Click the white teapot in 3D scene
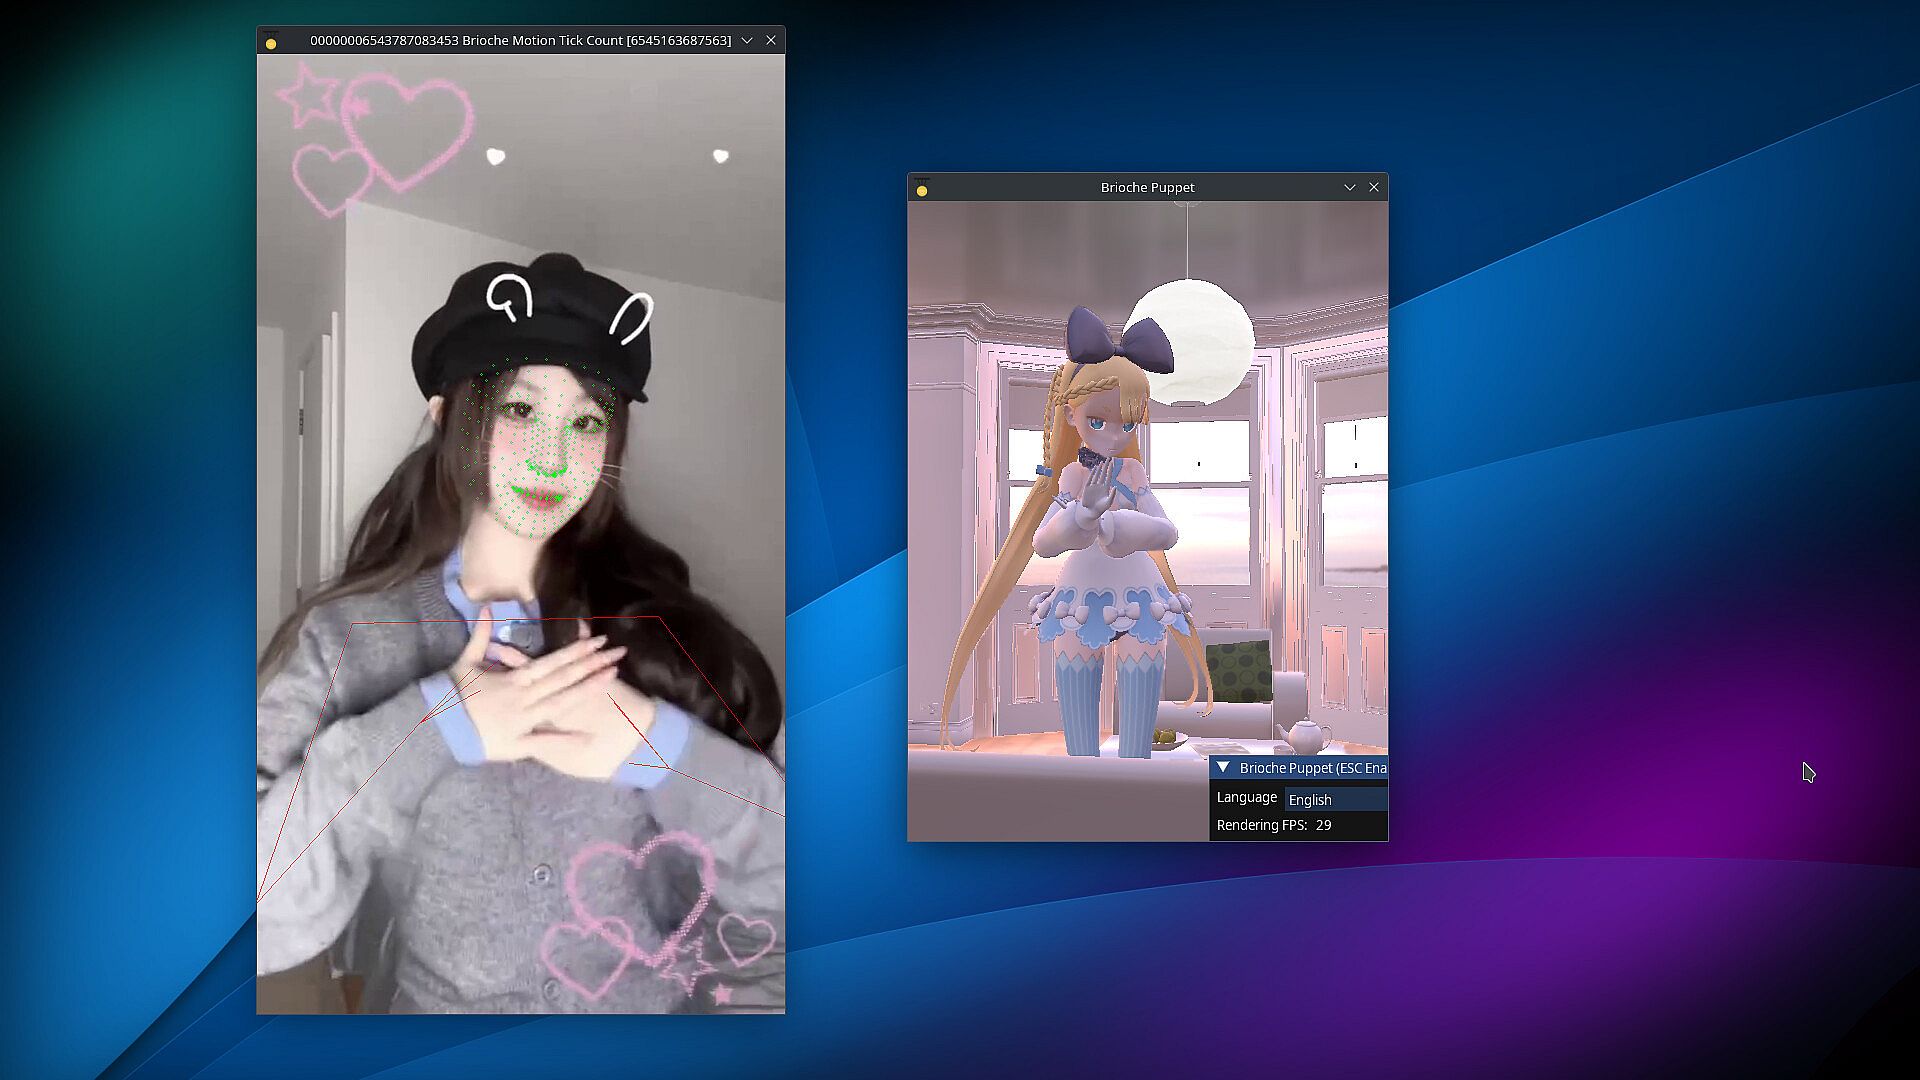Screen dimensions: 1920x1080 pyautogui.click(x=1304, y=737)
